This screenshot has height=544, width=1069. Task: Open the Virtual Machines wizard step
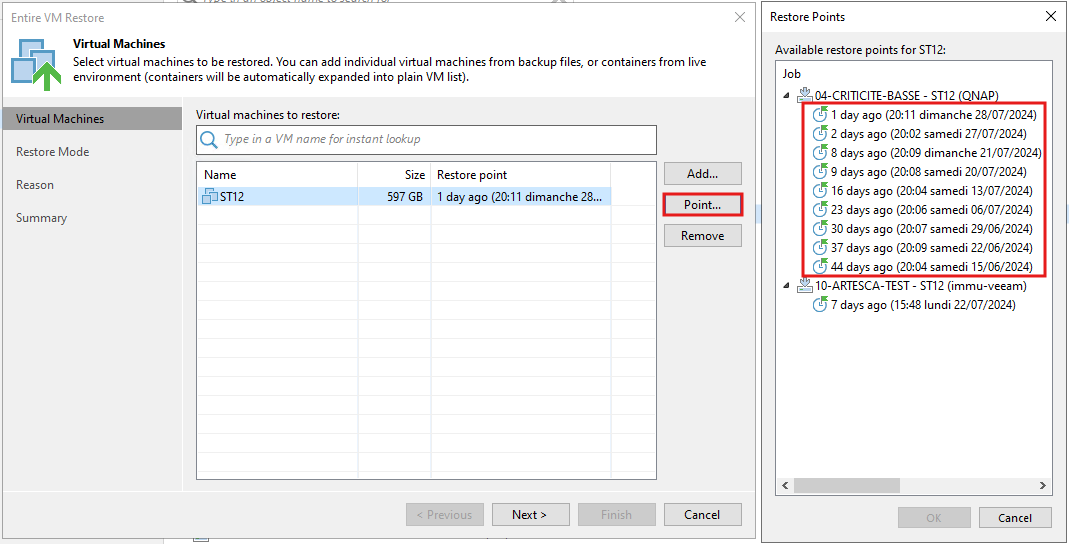tap(92, 119)
